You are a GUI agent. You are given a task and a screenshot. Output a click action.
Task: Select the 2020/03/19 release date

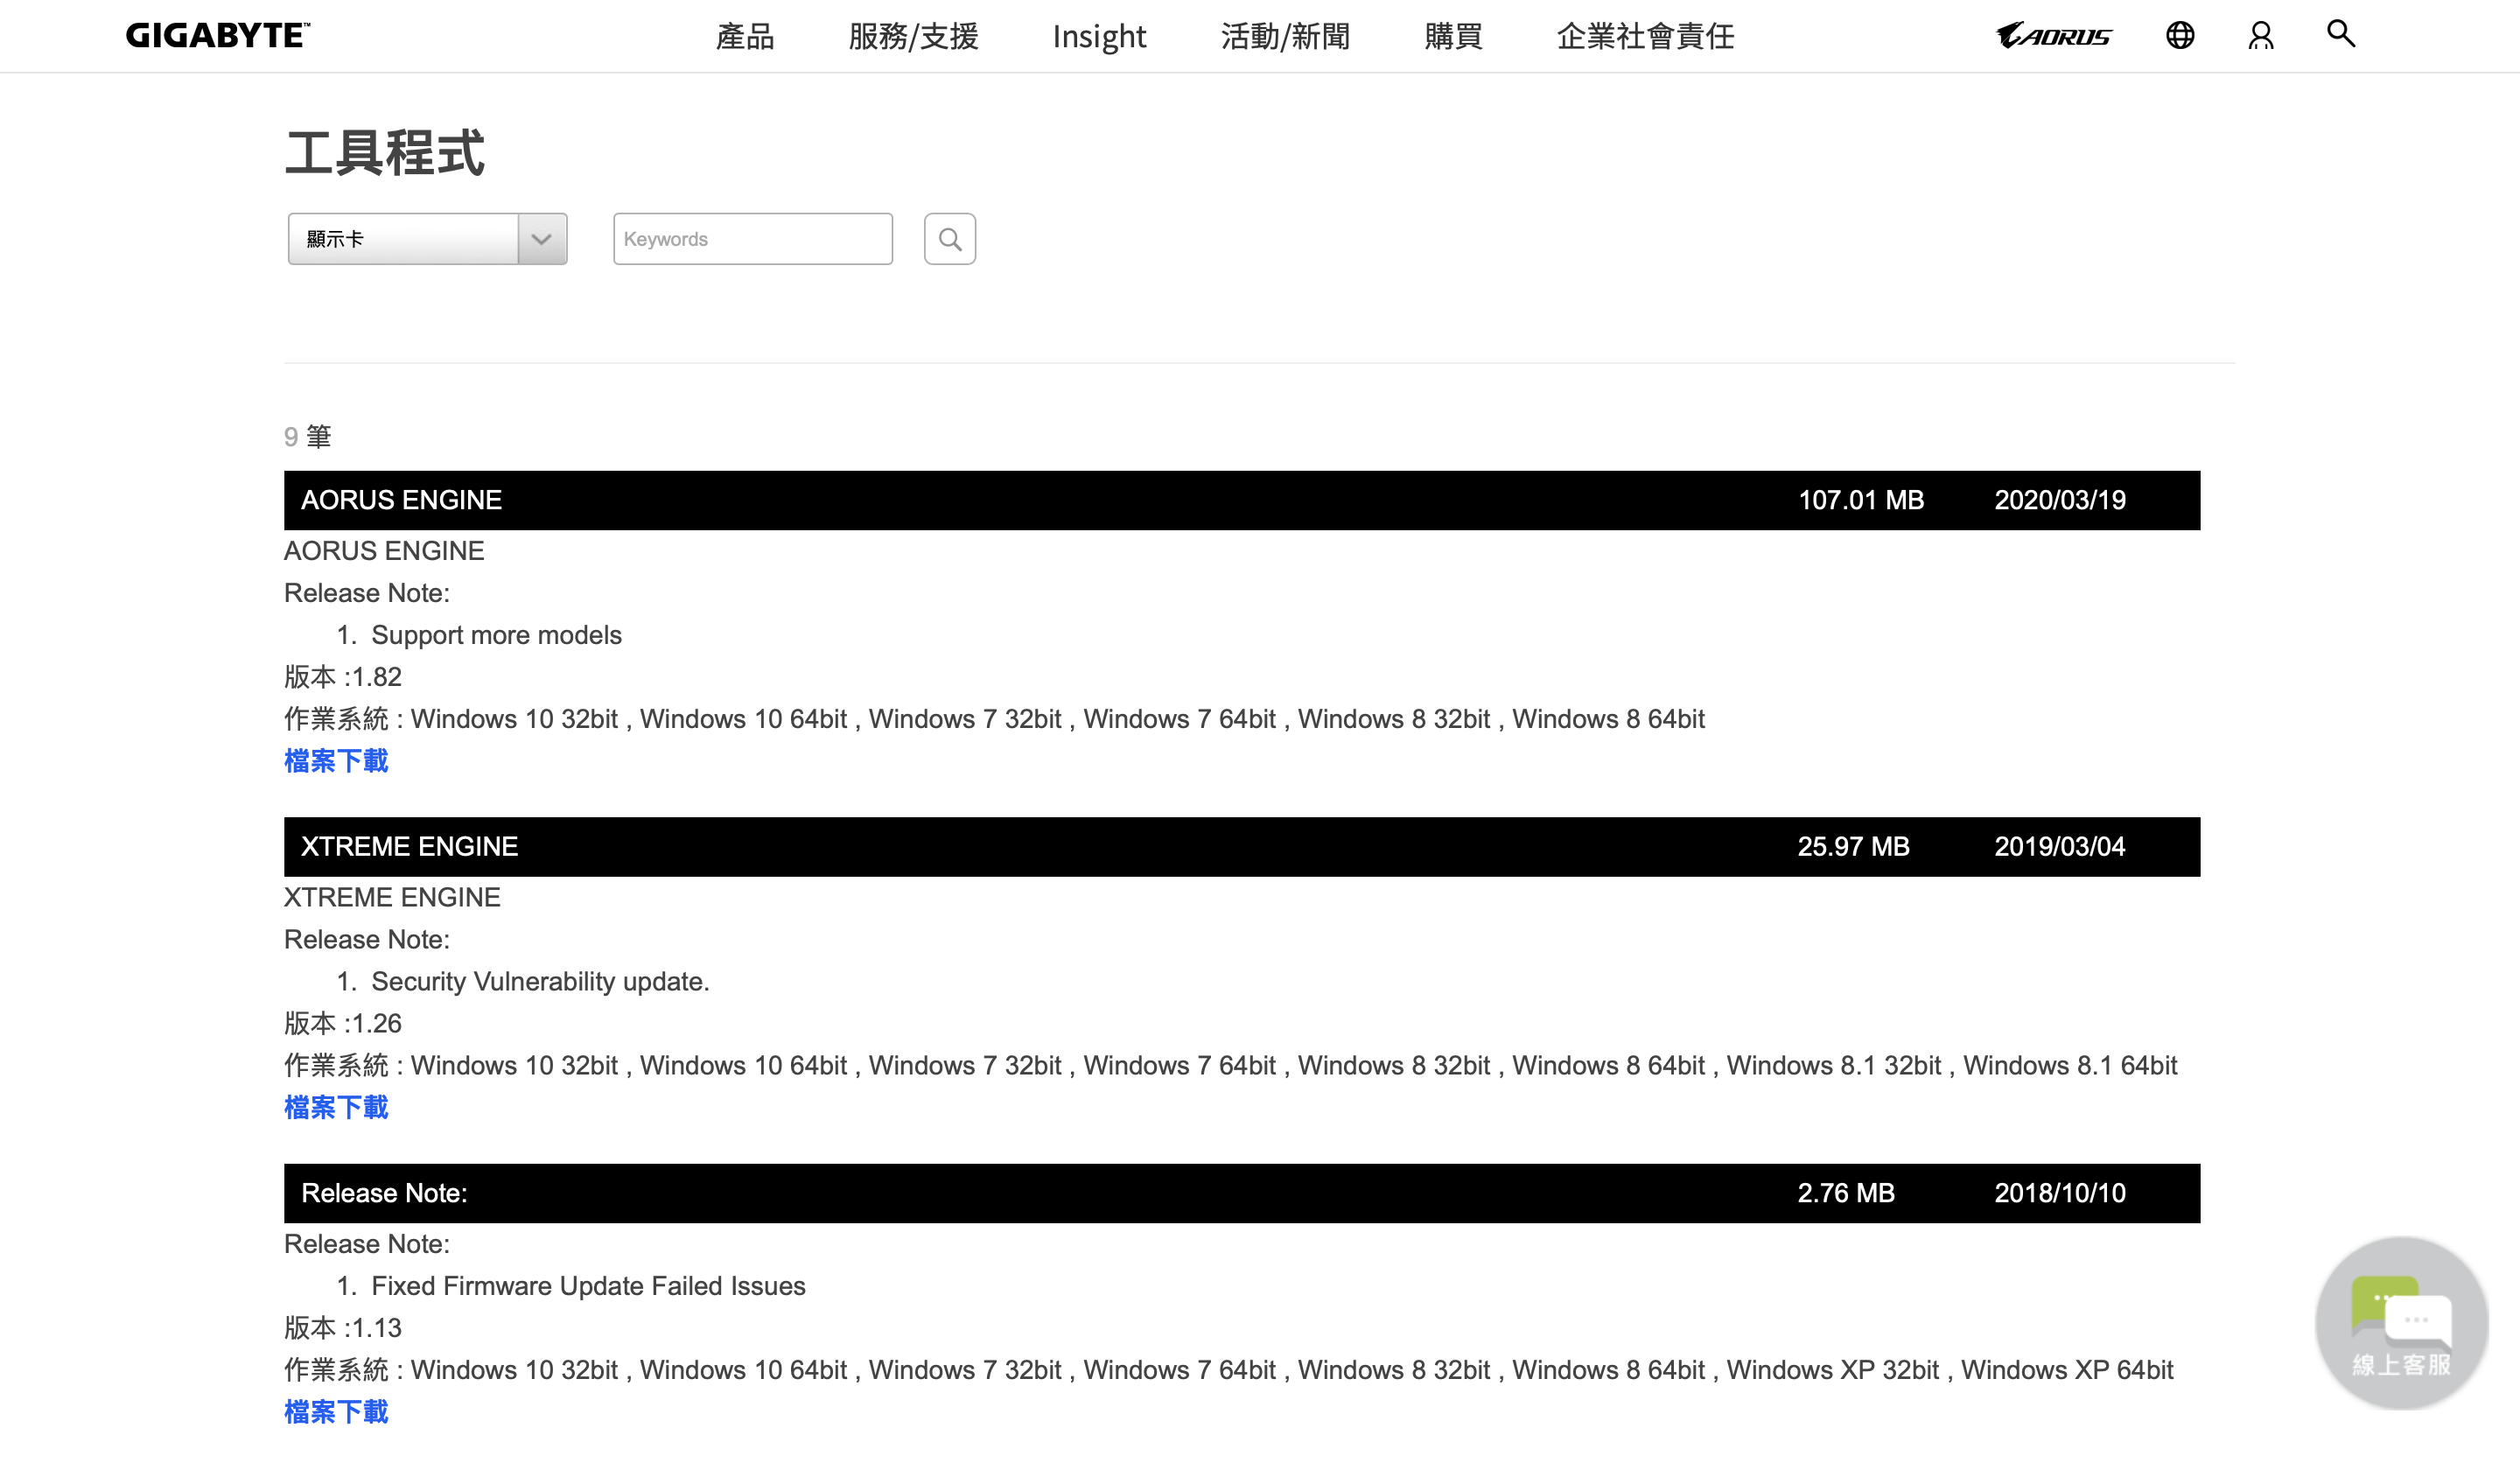2060,500
